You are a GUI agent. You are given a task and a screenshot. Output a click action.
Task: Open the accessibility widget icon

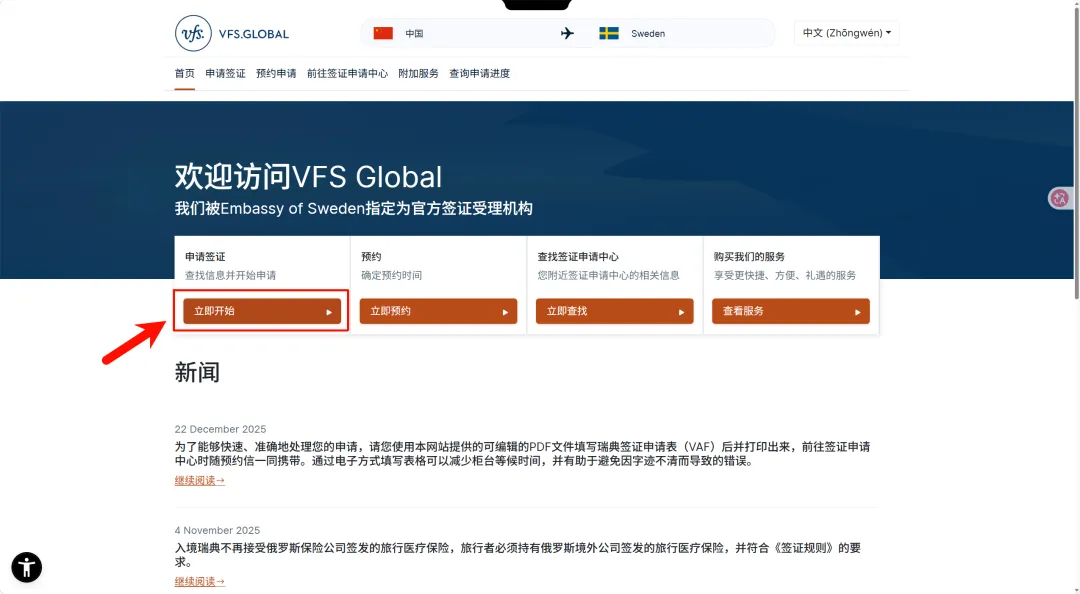27,568
